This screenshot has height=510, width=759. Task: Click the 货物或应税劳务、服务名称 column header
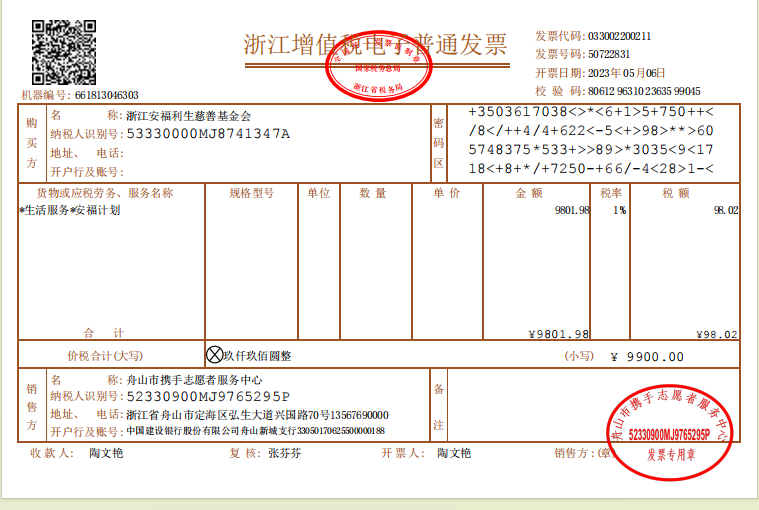click(x=105, y=193)
